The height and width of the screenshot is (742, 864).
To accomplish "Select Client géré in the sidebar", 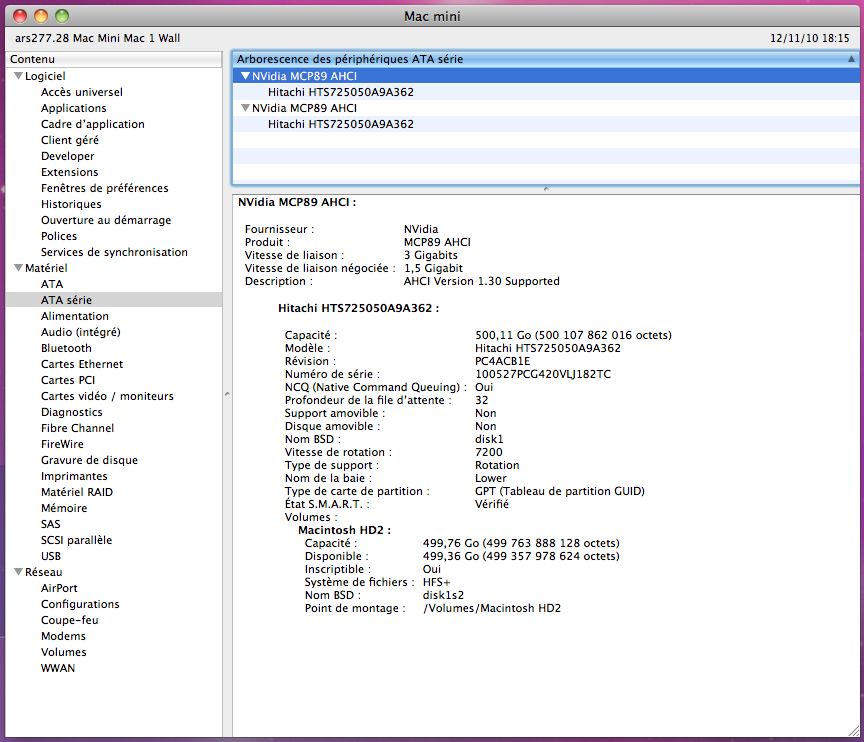I will click(70, 140).
